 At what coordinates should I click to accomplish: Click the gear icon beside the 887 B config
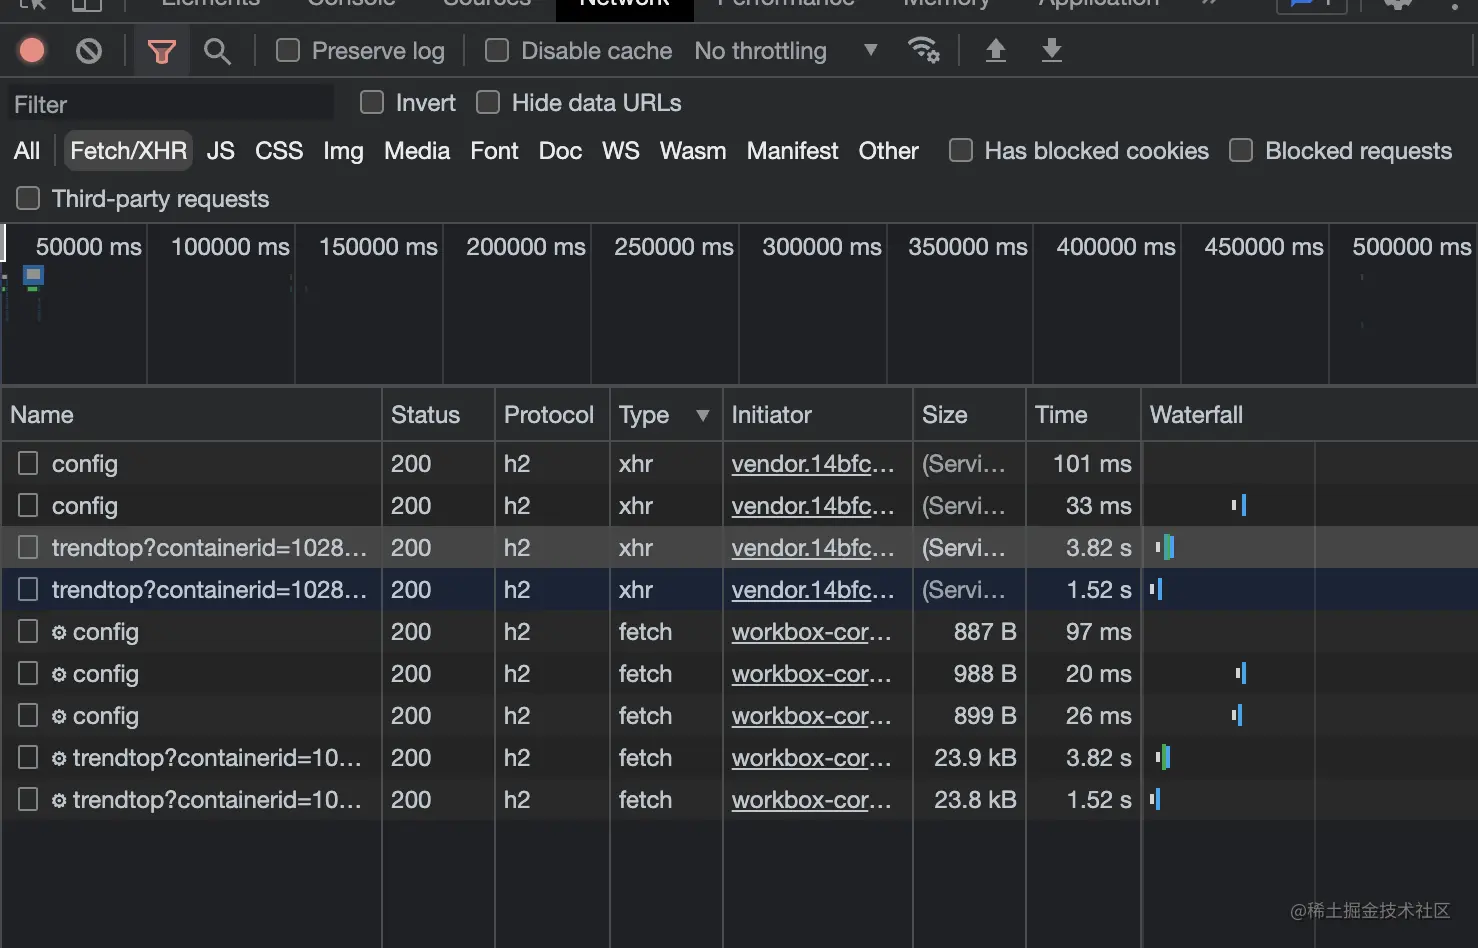click(x=59, y=633)
